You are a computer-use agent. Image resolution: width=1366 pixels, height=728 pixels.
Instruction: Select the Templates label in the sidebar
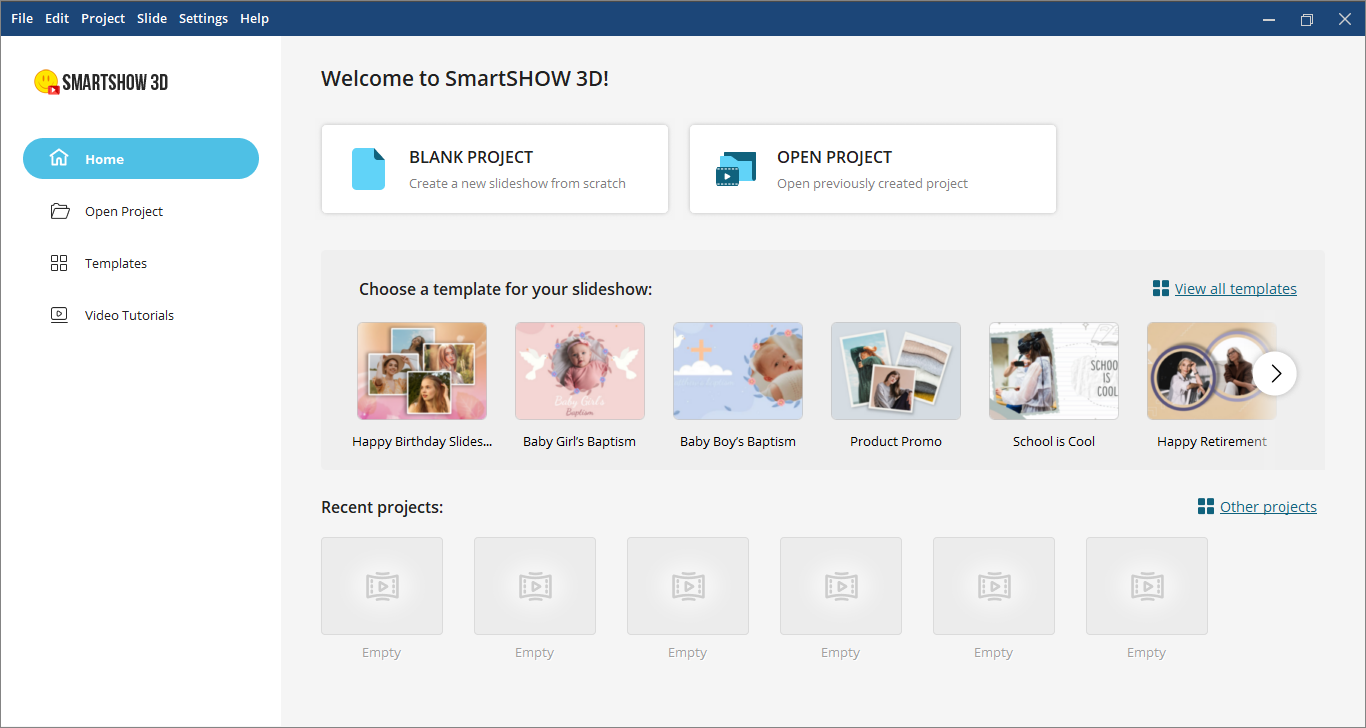[116, 263]
